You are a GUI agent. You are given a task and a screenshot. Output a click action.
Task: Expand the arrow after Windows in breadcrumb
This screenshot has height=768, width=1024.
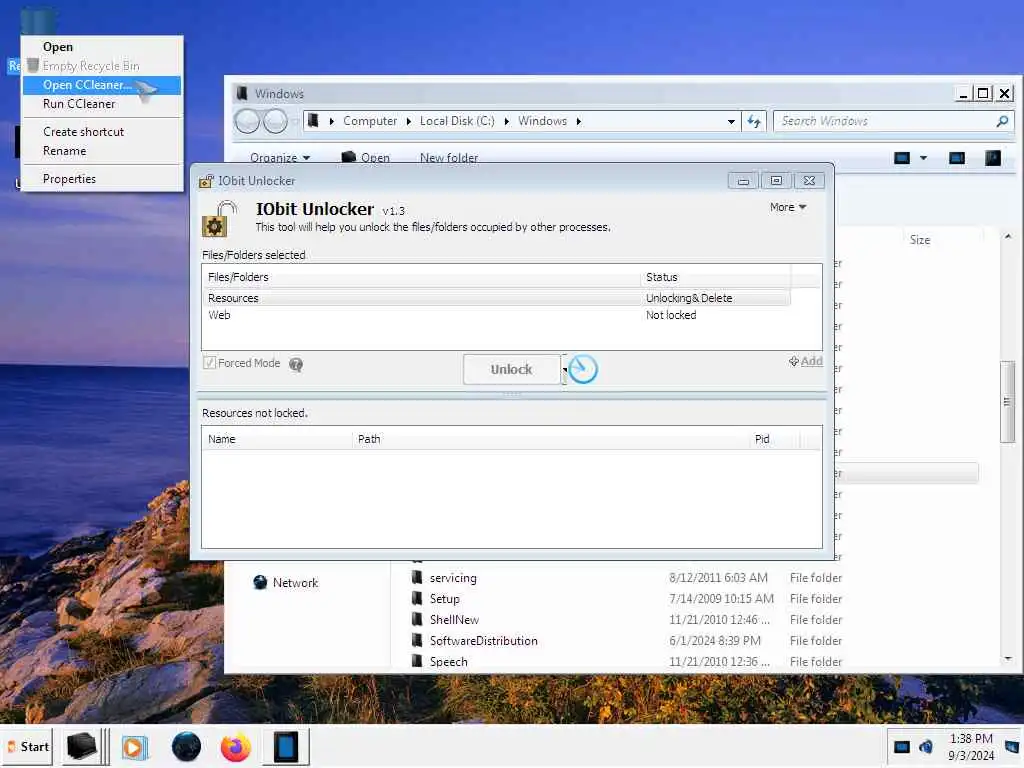pos(579,121)
